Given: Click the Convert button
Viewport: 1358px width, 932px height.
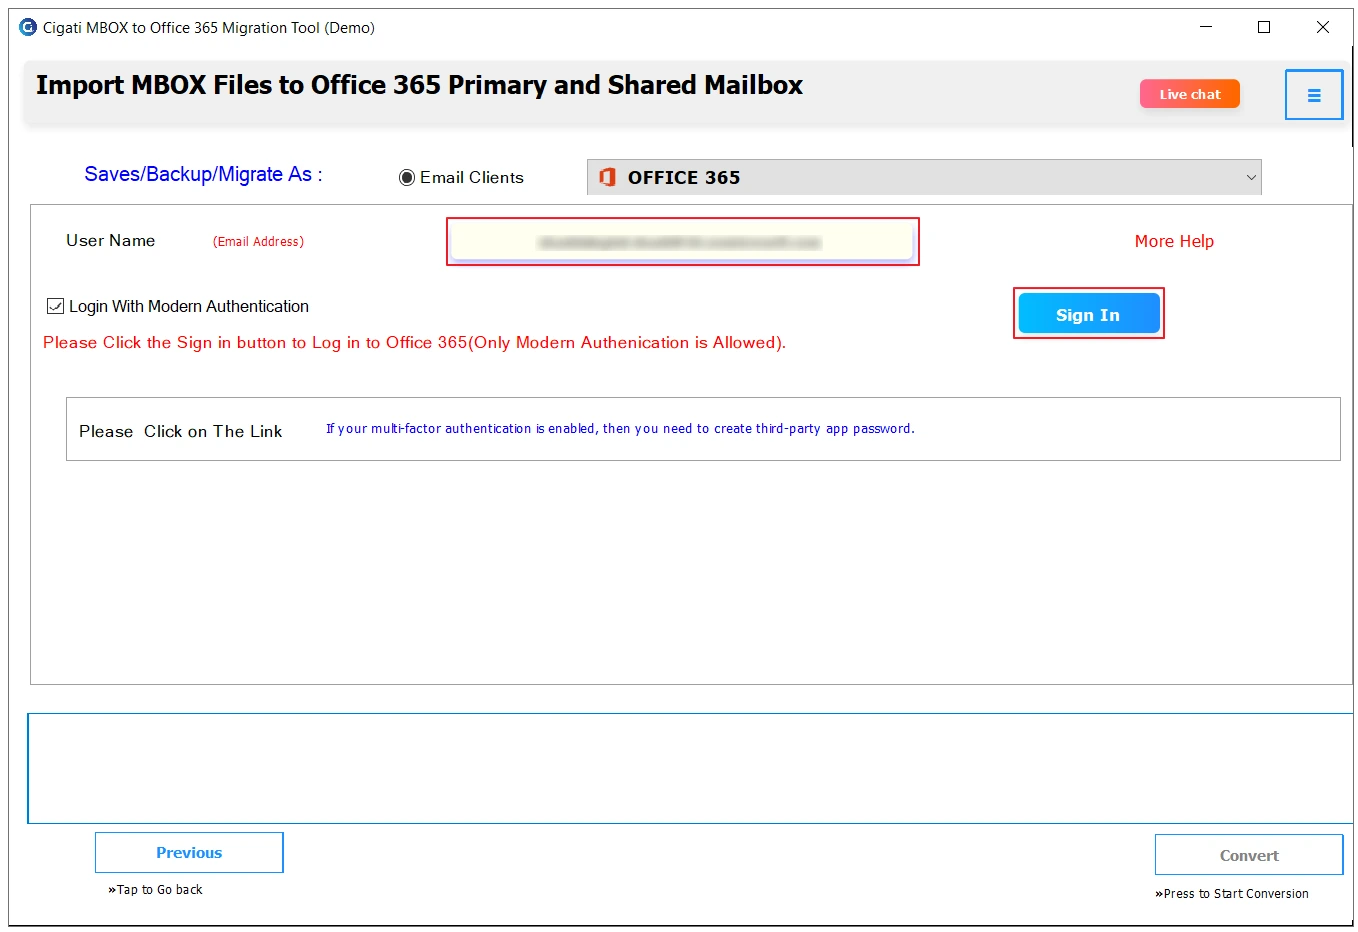Looking at the screenshot, I should [1249, 855].
